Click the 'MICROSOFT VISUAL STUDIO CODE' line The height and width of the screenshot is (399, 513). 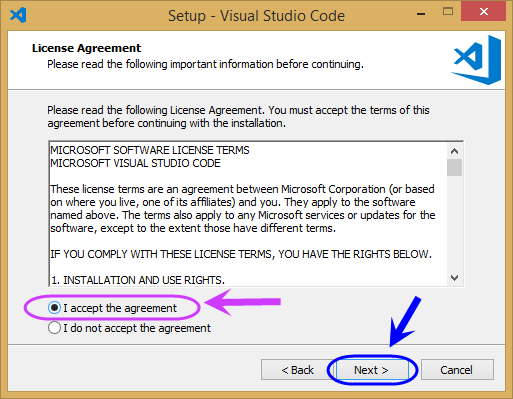[135, 163]
